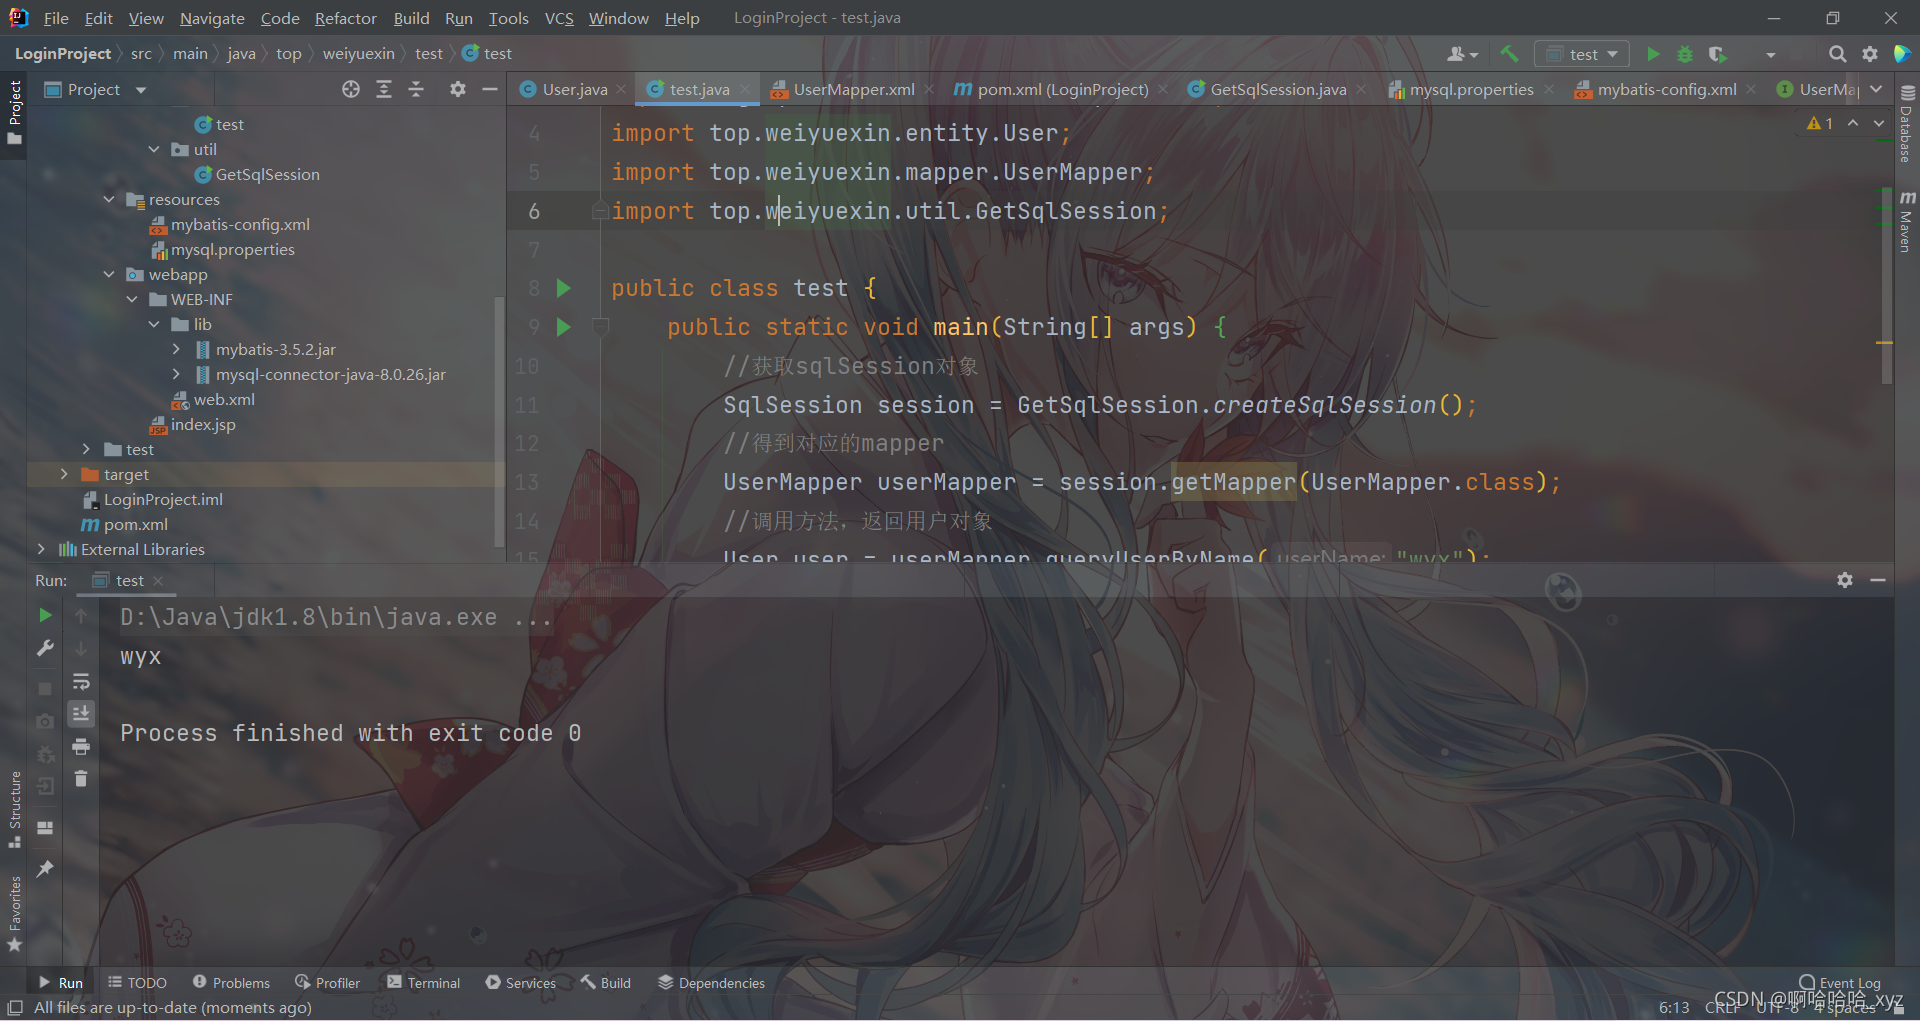
Task: Click the yellow warning stripe mark on editor scrollbar
Action: [1884, 343]
